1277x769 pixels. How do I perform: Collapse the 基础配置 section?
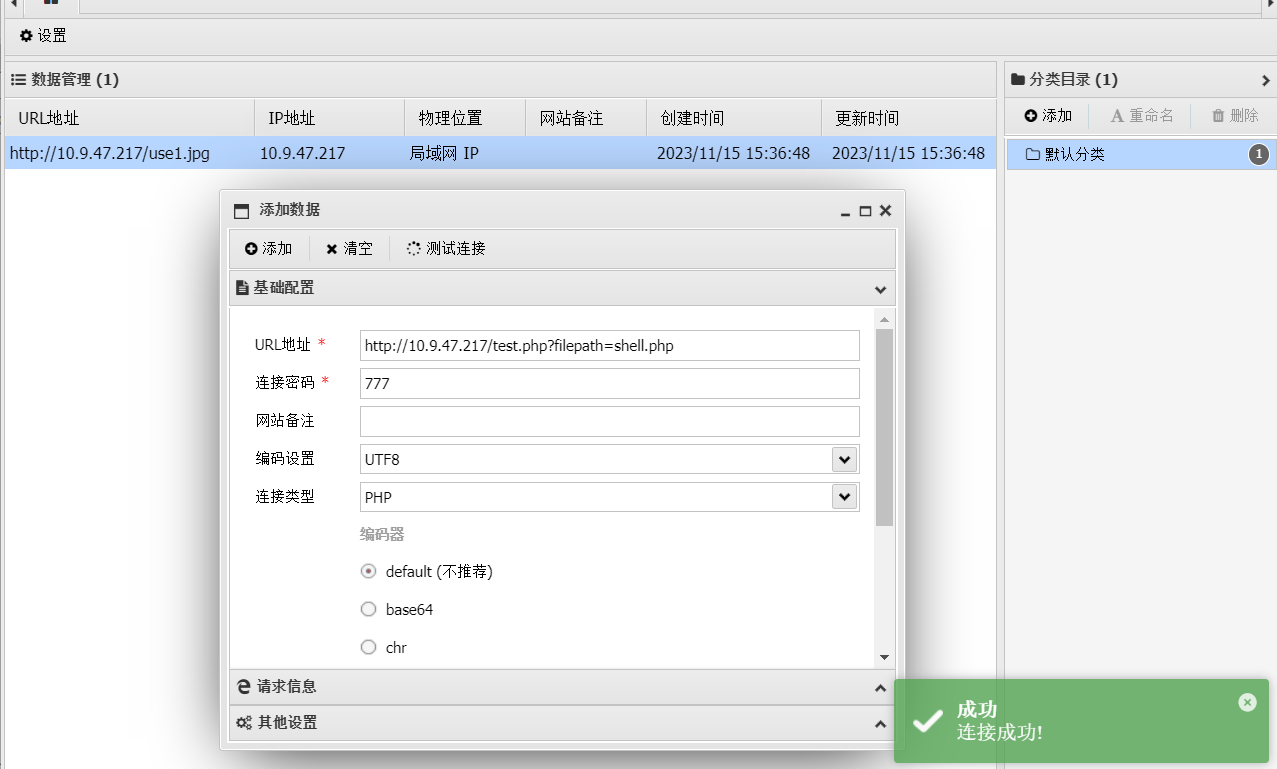pos(880,289)
